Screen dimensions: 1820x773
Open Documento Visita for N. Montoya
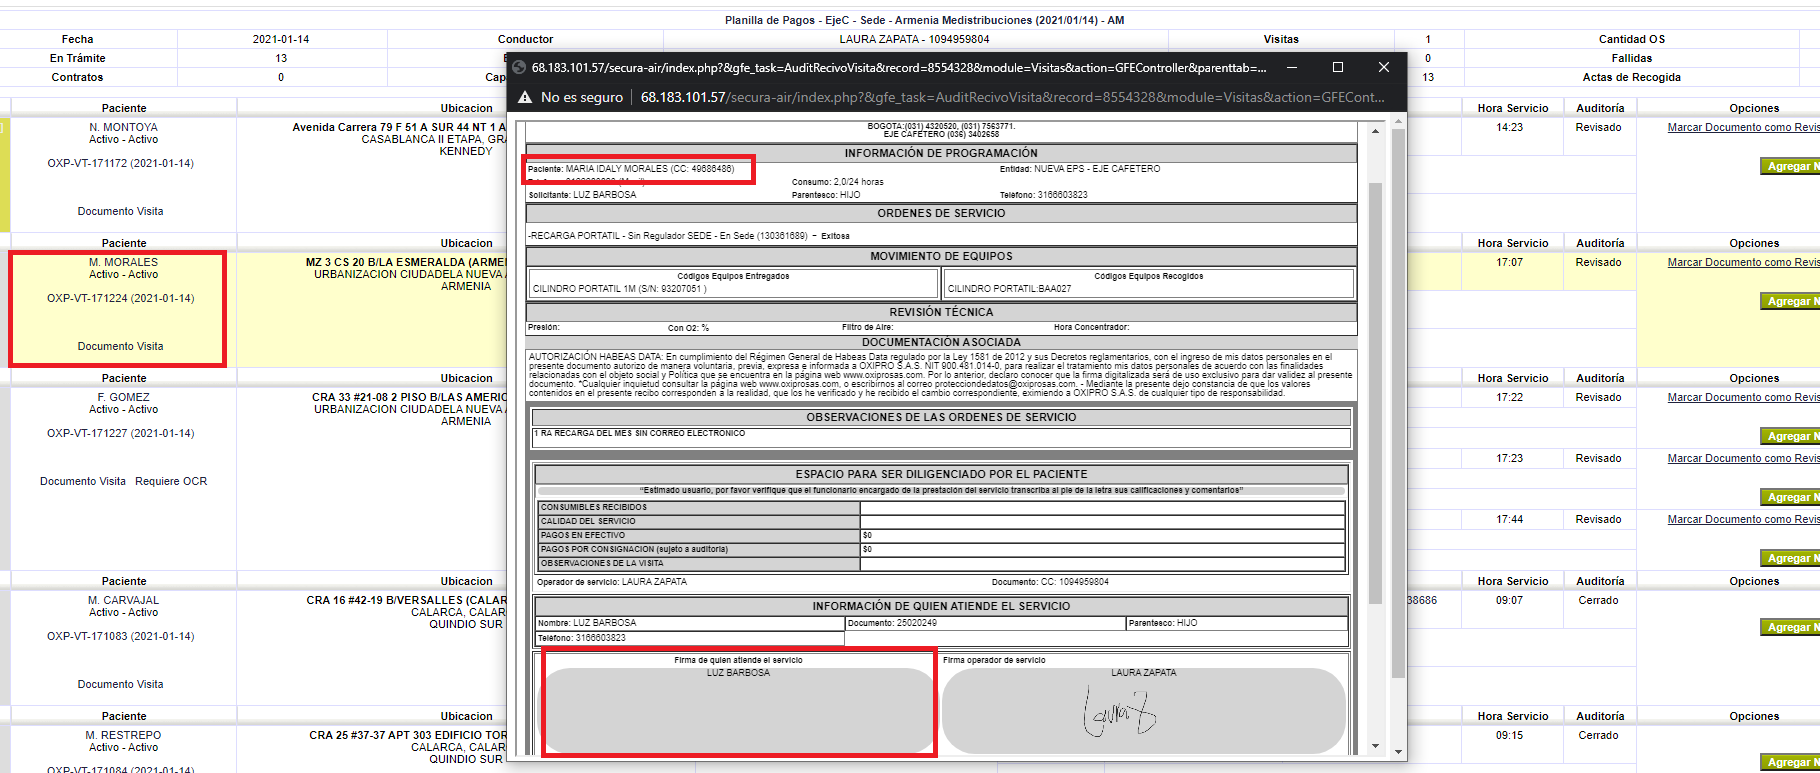point(120,211)
